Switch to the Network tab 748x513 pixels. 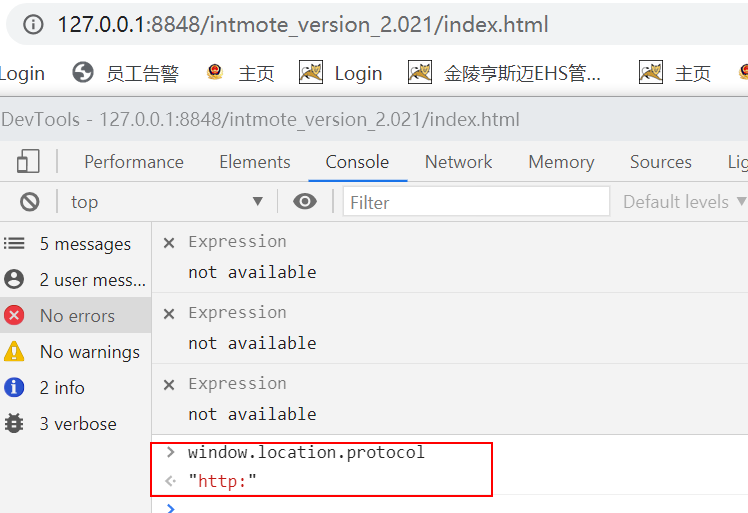pos(458,162)
